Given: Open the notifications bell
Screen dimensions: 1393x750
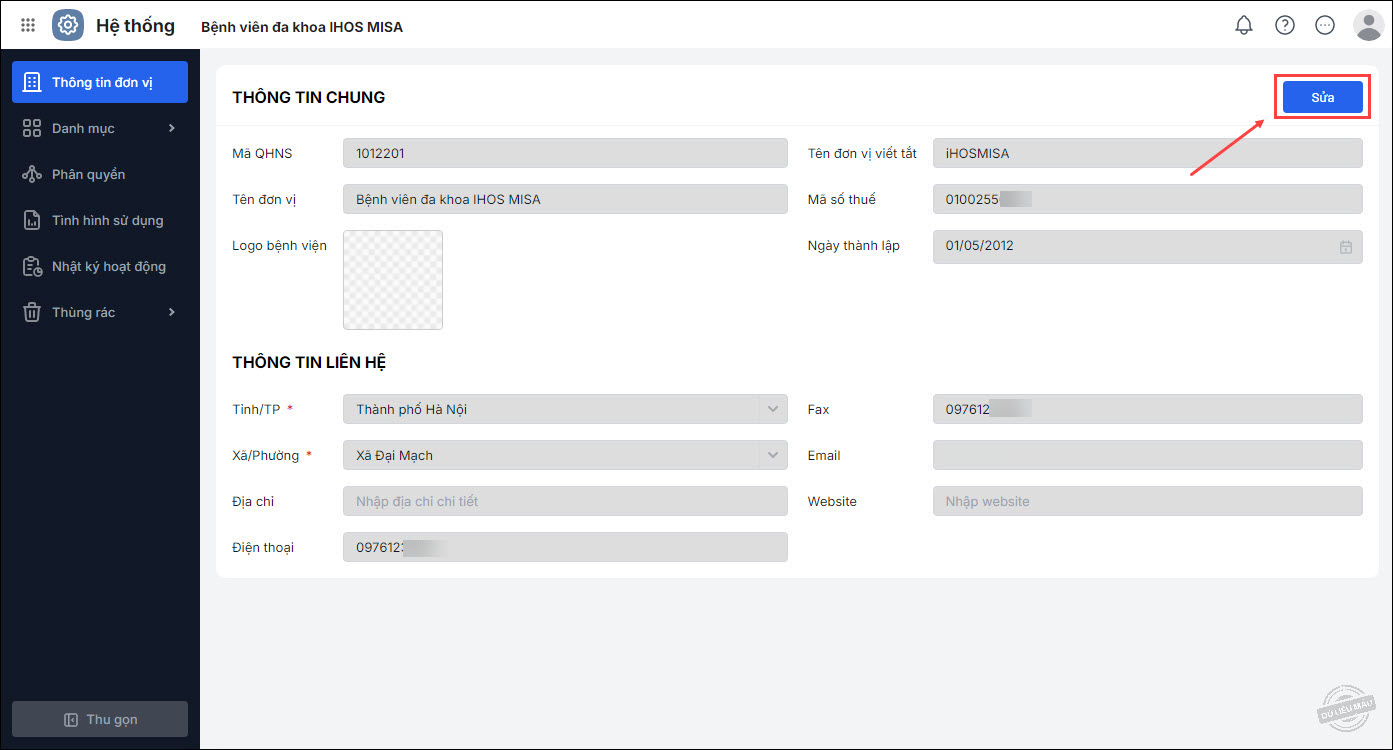Looking at the screenshot, I should tap(1244, 25).
